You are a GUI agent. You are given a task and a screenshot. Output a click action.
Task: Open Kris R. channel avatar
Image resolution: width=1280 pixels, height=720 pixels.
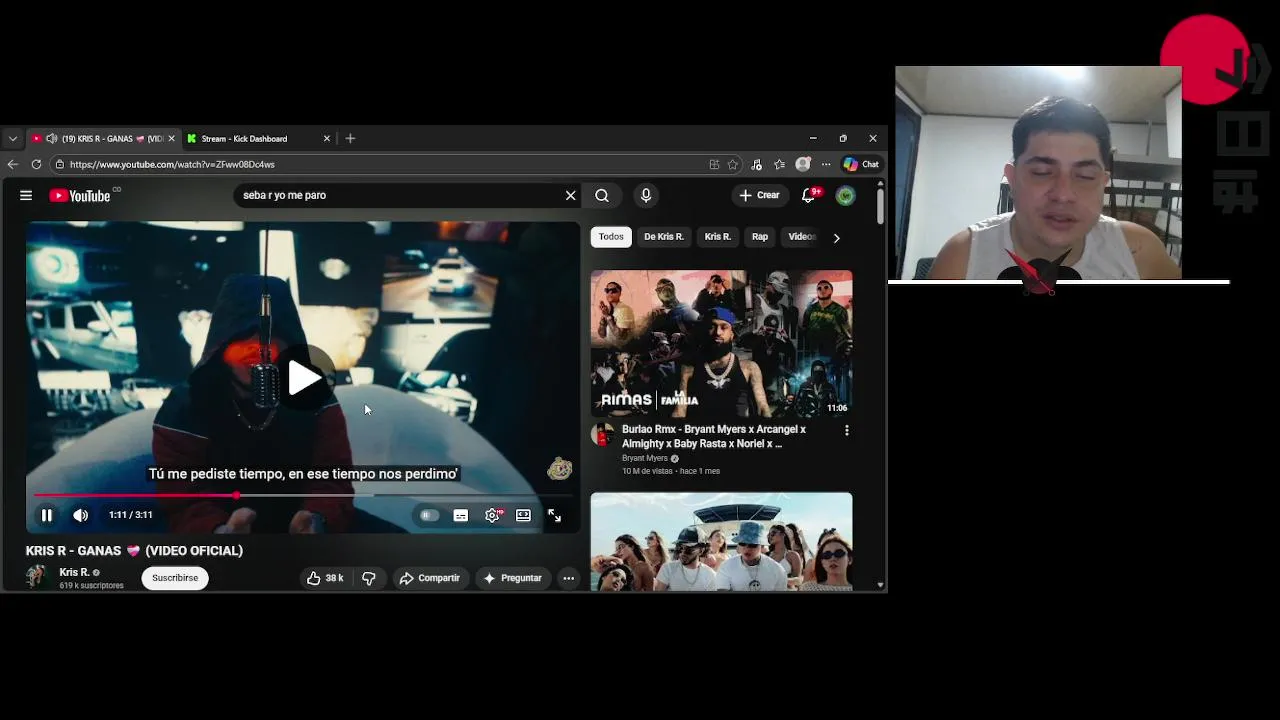(37, 577)
